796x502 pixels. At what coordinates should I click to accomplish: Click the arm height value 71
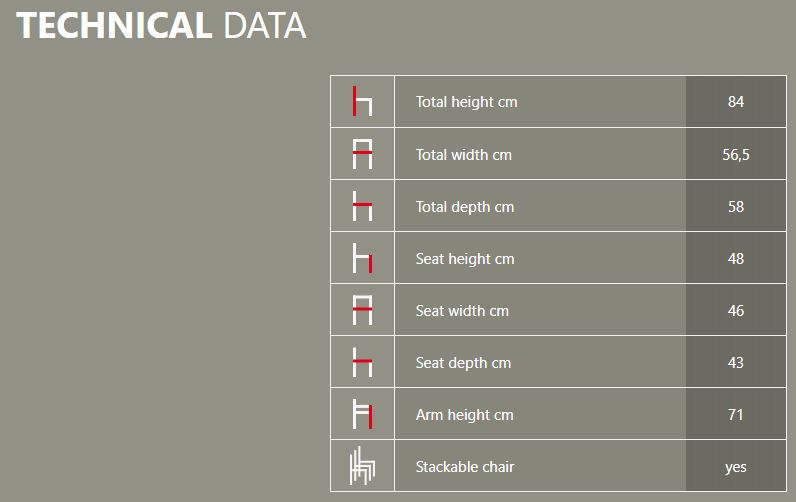coord(736,415)
